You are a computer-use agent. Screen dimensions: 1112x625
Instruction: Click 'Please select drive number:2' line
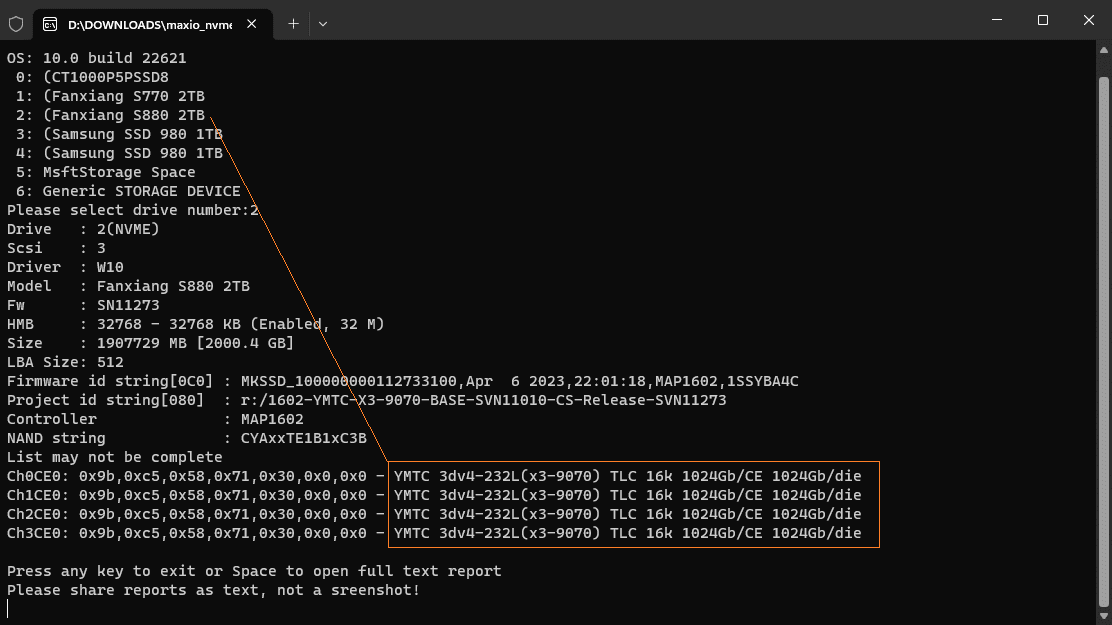click(133, 211)
